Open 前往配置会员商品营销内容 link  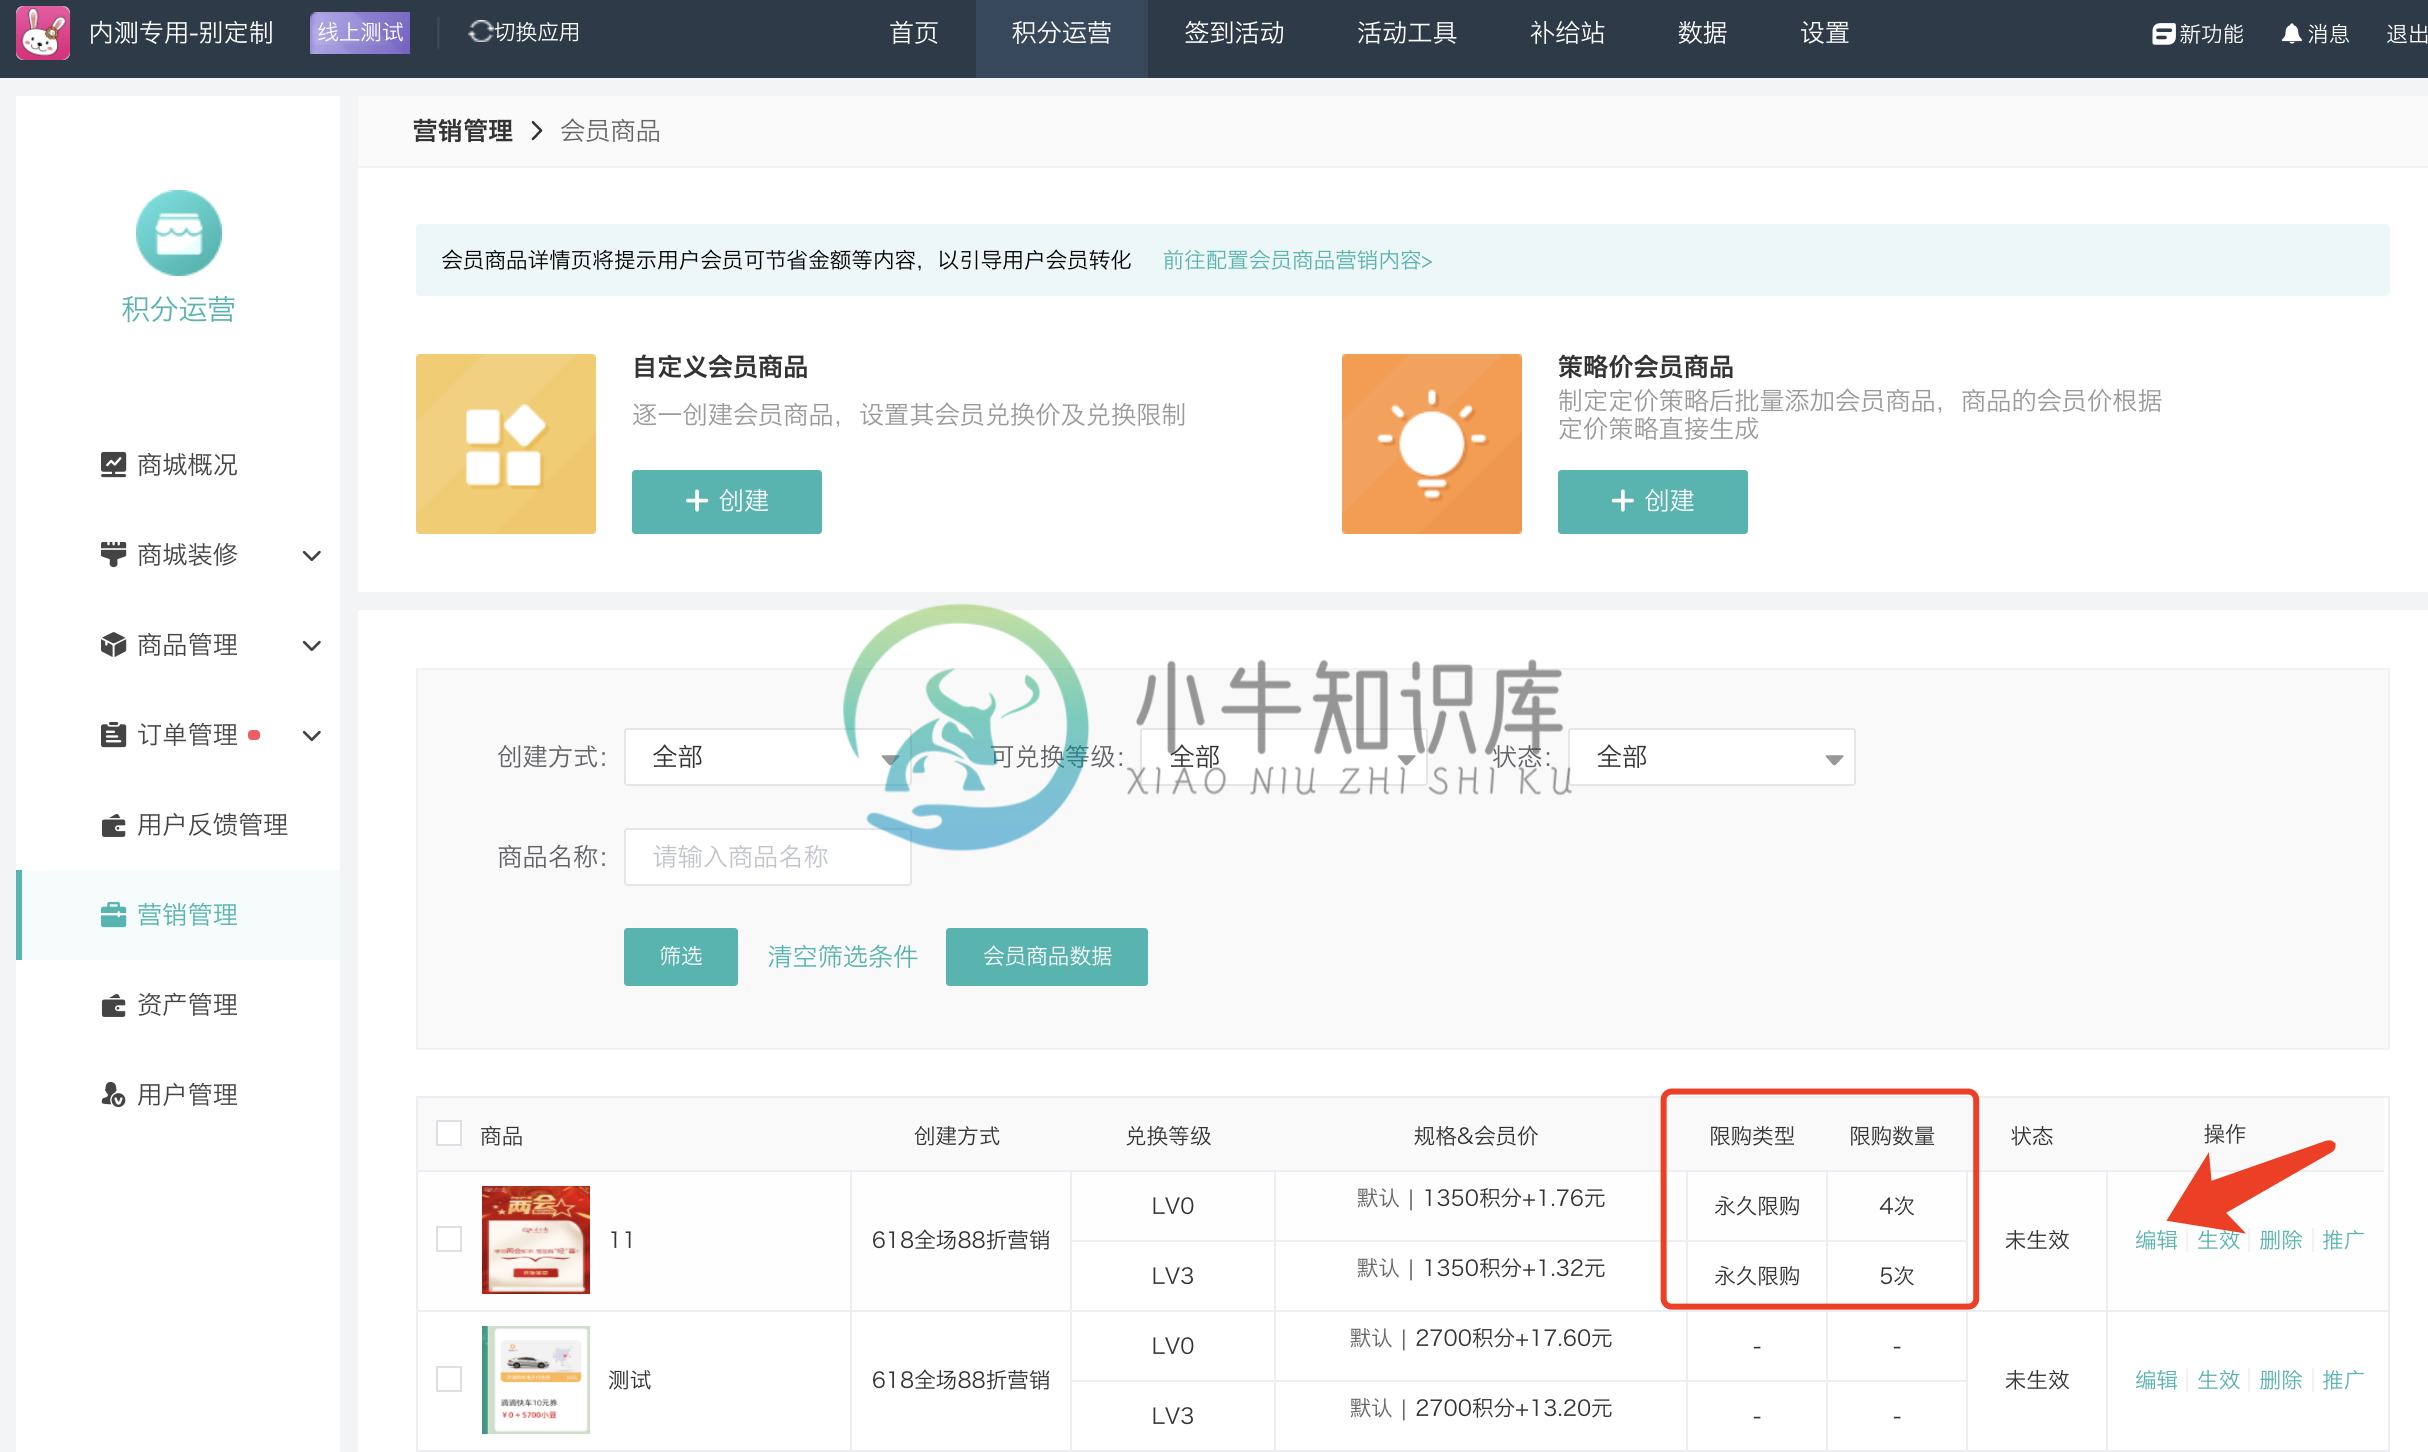click(1297, 260)
